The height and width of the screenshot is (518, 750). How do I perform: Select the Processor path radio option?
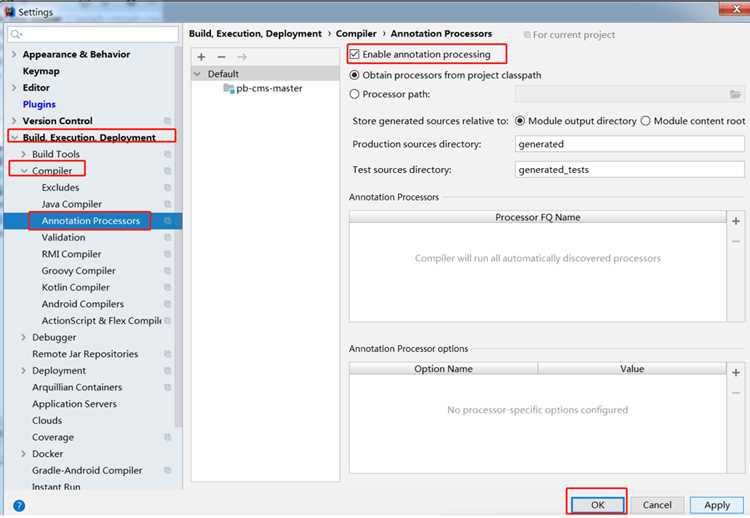click(354, 94)
